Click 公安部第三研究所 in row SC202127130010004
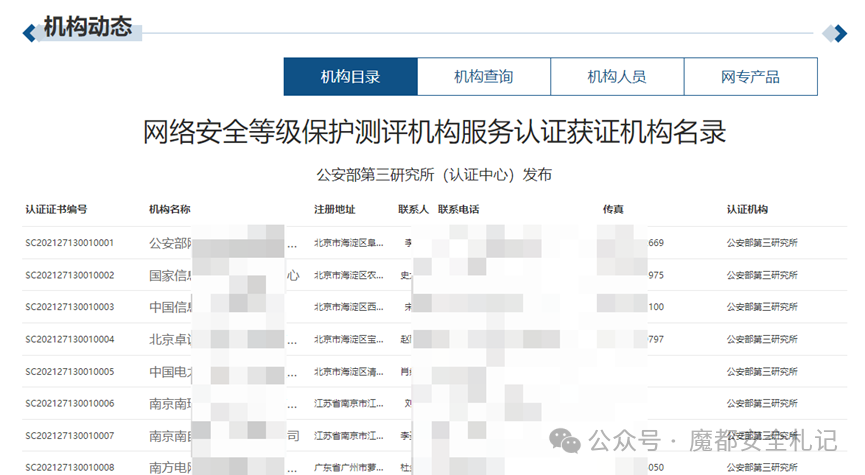Viewport: 865px width, 475px height. (x=762, y=339)
